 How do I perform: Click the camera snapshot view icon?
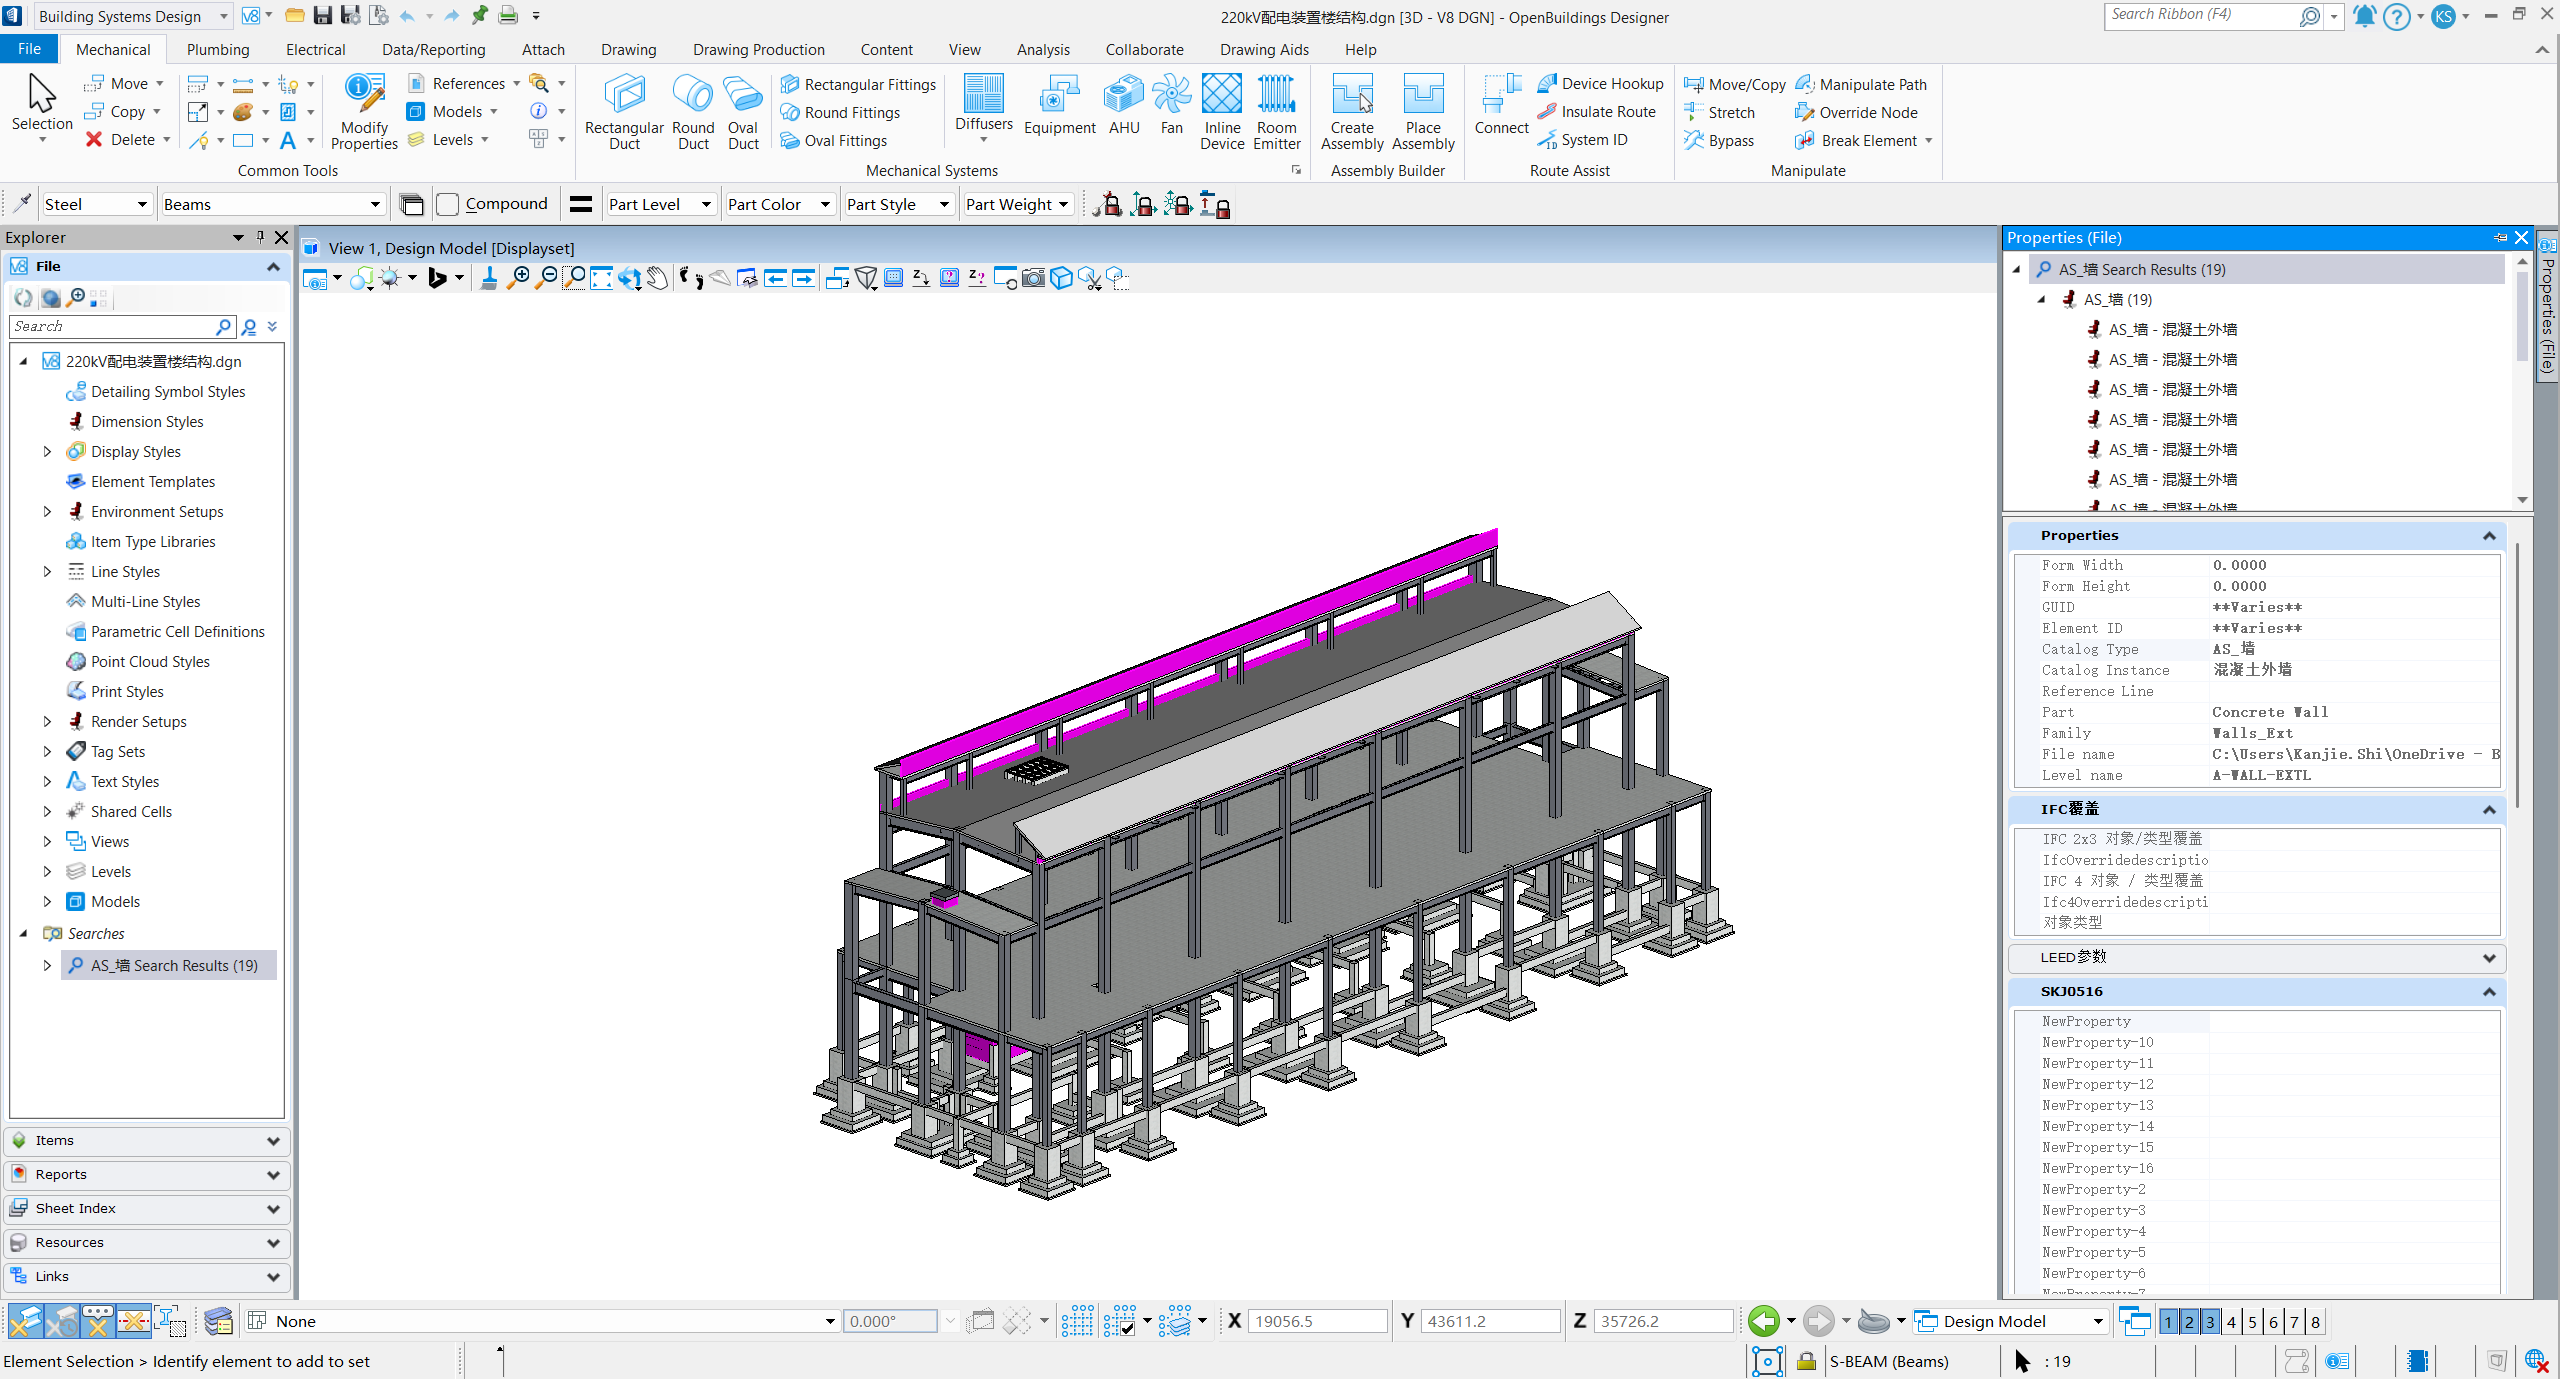(1033, 278)
